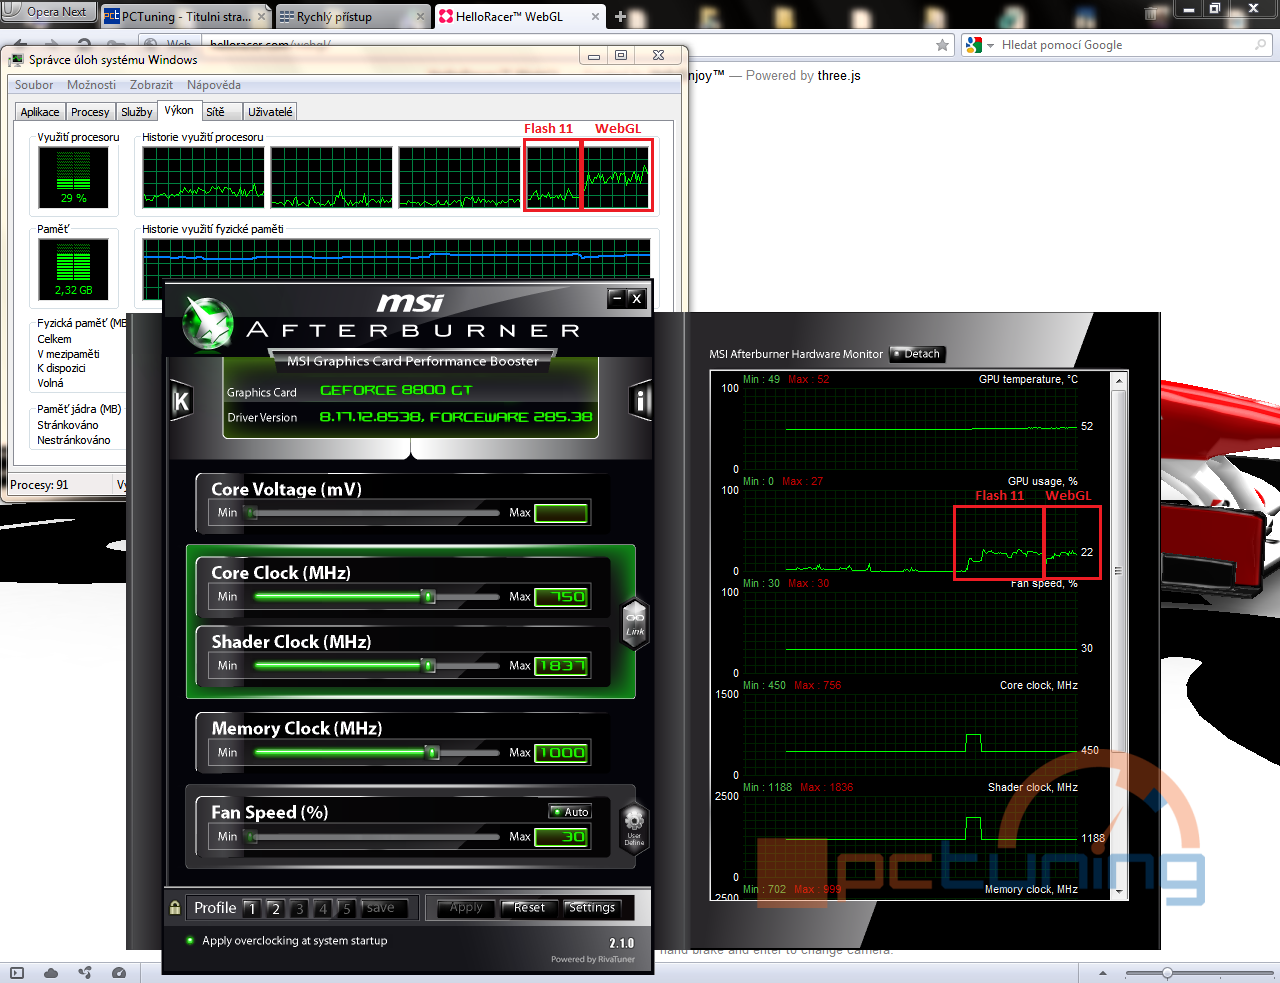Open Afterburner info panel icon
1280x983 pixels.
[x=640, y=401]
